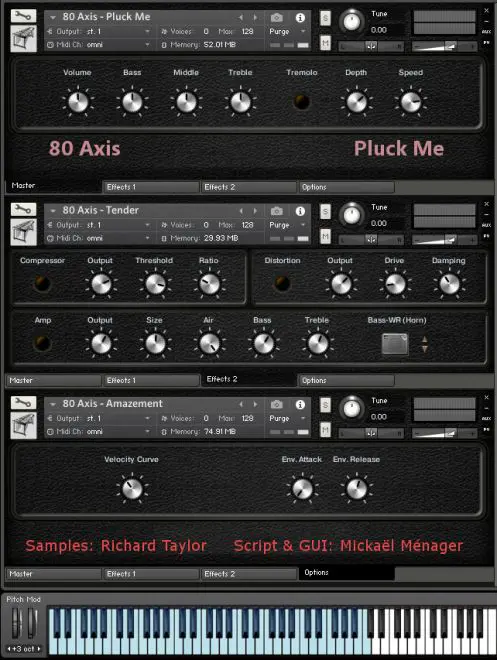The image size is (497, 660).
Task: Solo the Tender instrument
Action: pyautogui.click(x=325, y=212)
